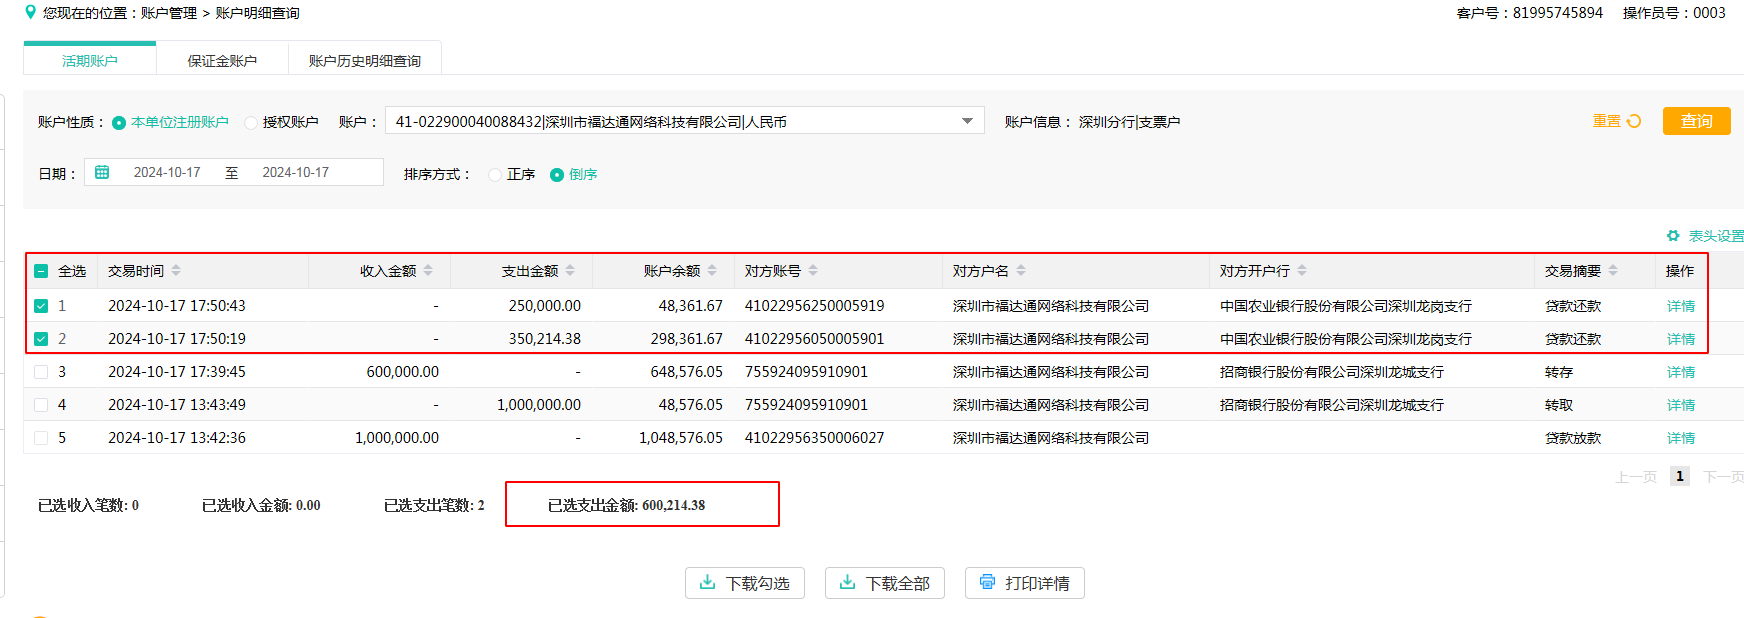Click the 重置 reset link
The height and width of the screenshot is (618, 1744).
1606,121
